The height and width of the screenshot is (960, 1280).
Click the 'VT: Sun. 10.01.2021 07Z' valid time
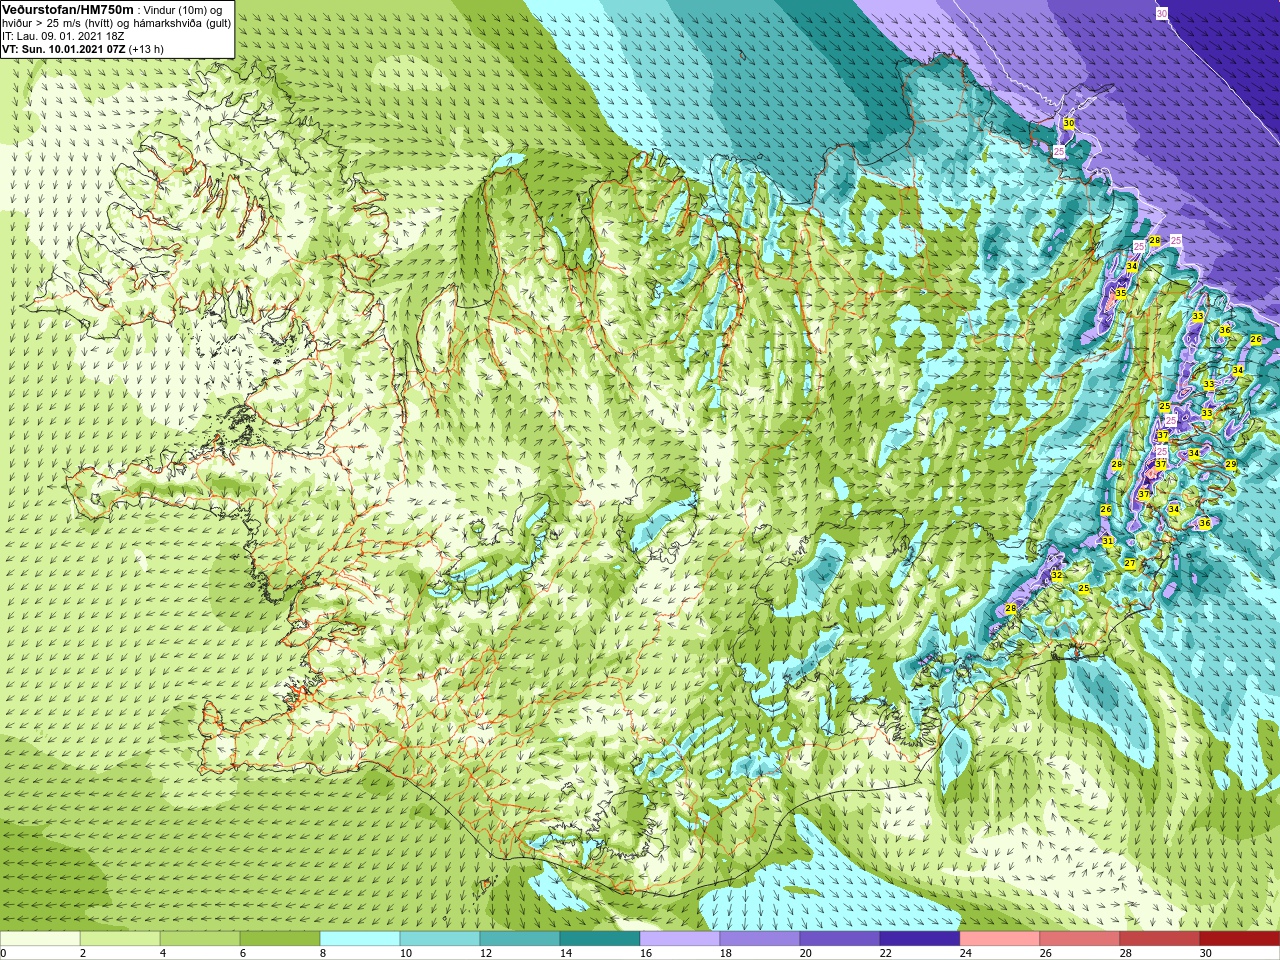tap(63, 49)
